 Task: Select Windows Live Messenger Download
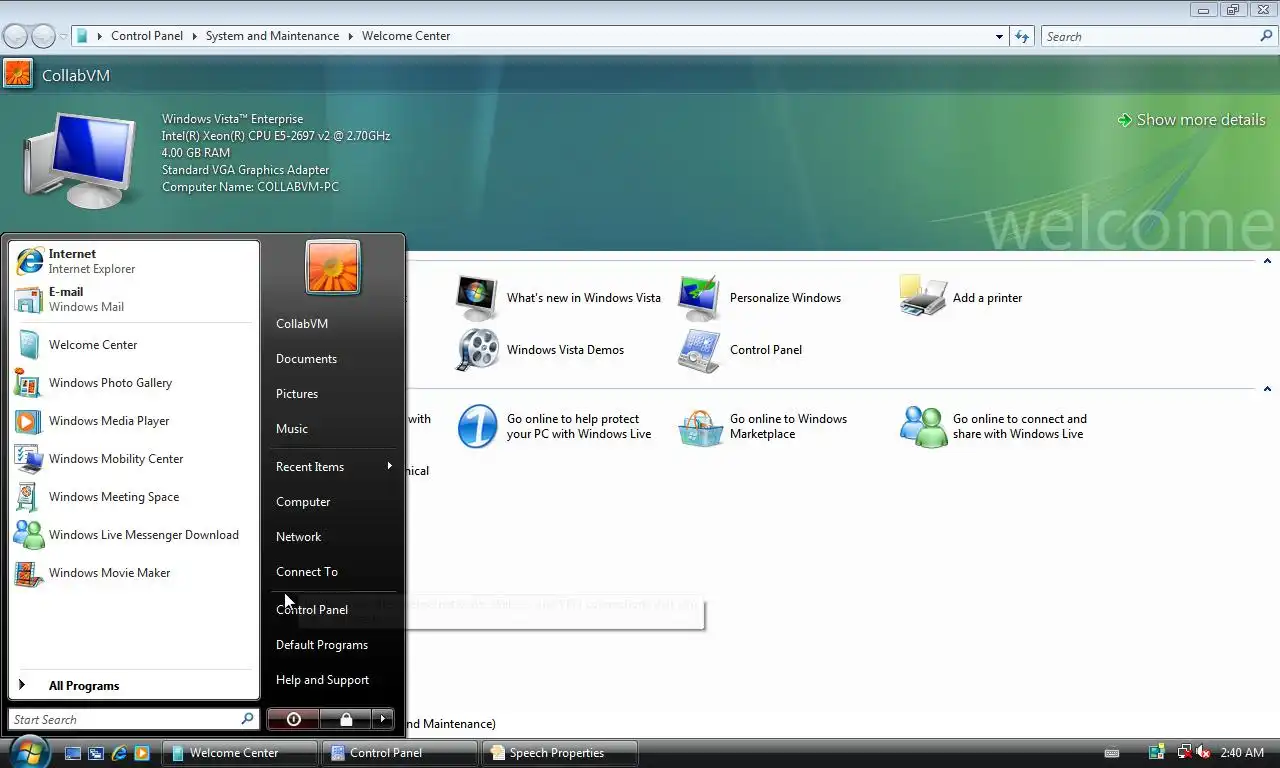tap(134, 535)
